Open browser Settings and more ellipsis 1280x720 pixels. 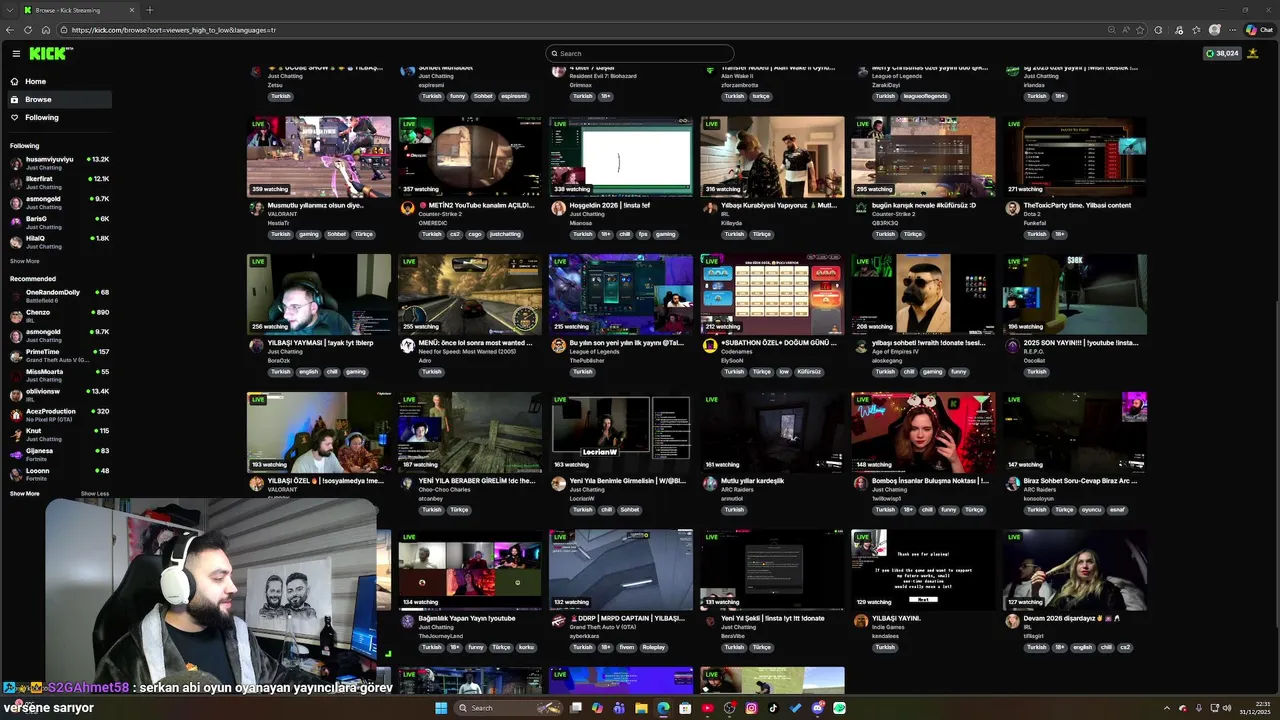click(x=1232, y=30)
